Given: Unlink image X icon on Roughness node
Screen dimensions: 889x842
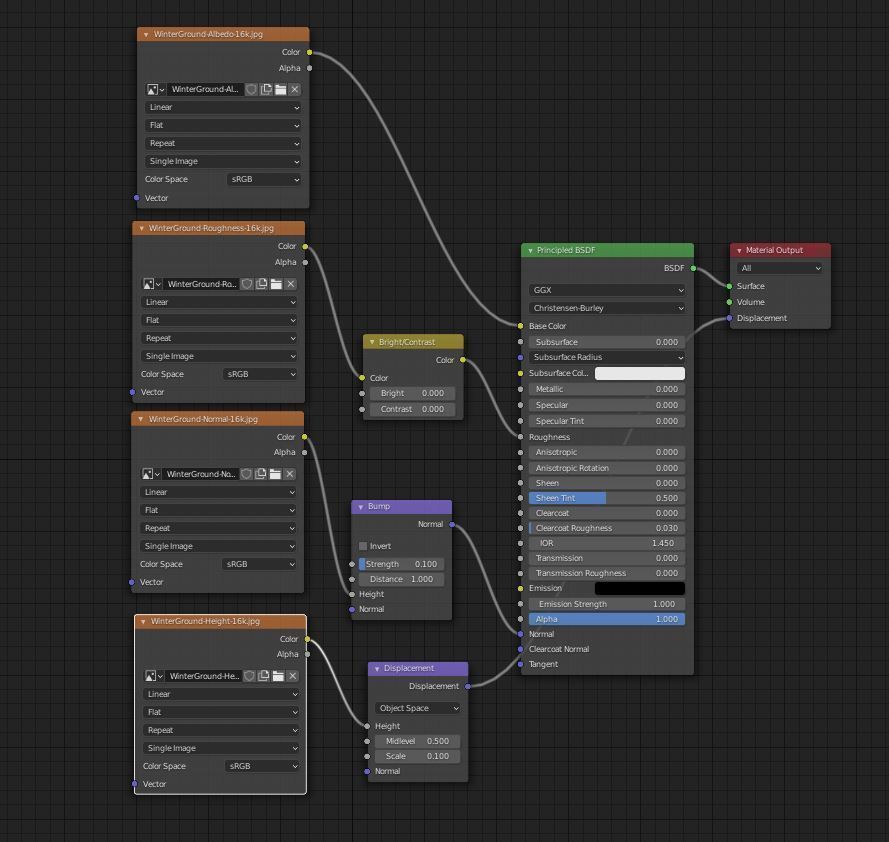Looking at the screenshot, I should tap(291, 284).
